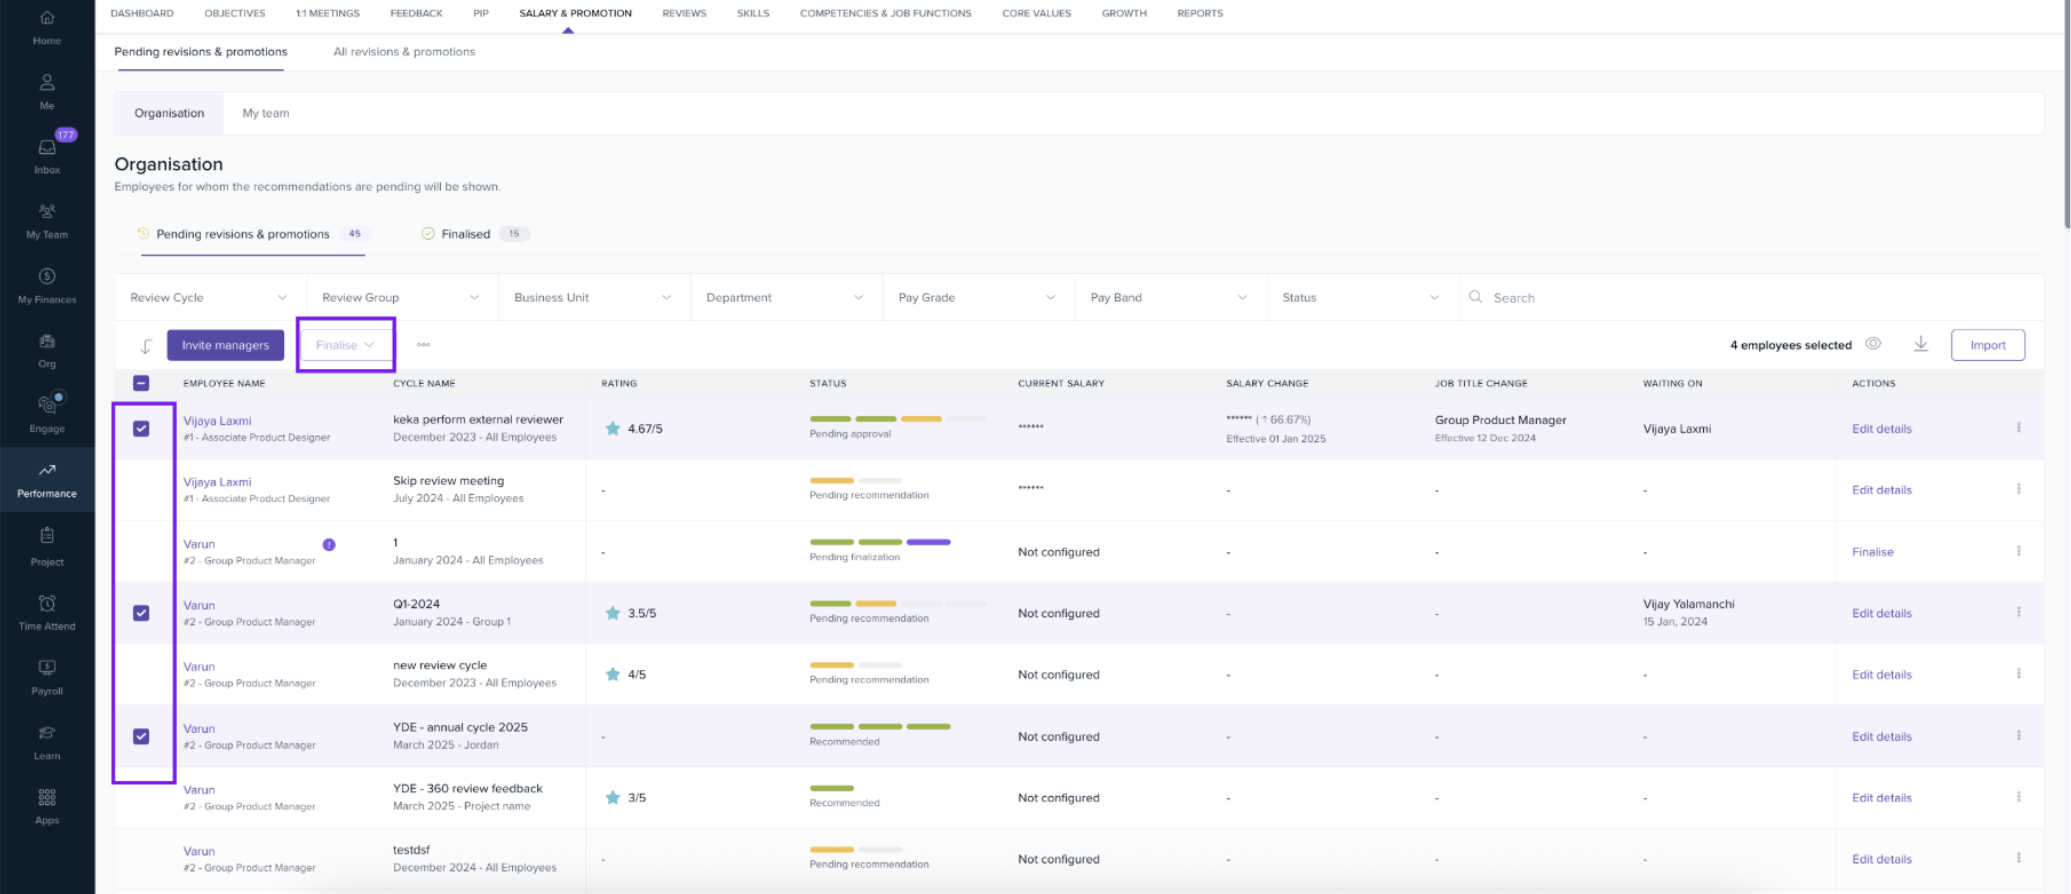The image size is (2071, 894).
Task: Go to My Finances in sidebar
Action: pos(47,284)
